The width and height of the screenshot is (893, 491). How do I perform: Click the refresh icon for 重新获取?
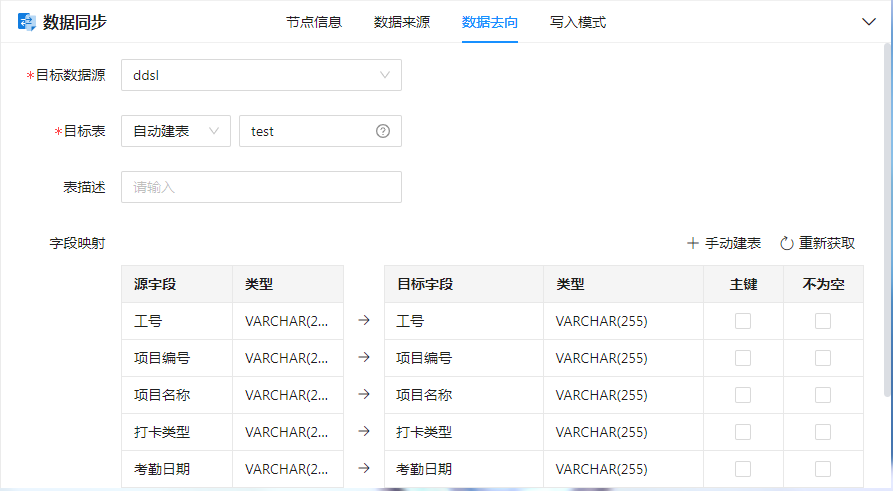click(786, 243)
